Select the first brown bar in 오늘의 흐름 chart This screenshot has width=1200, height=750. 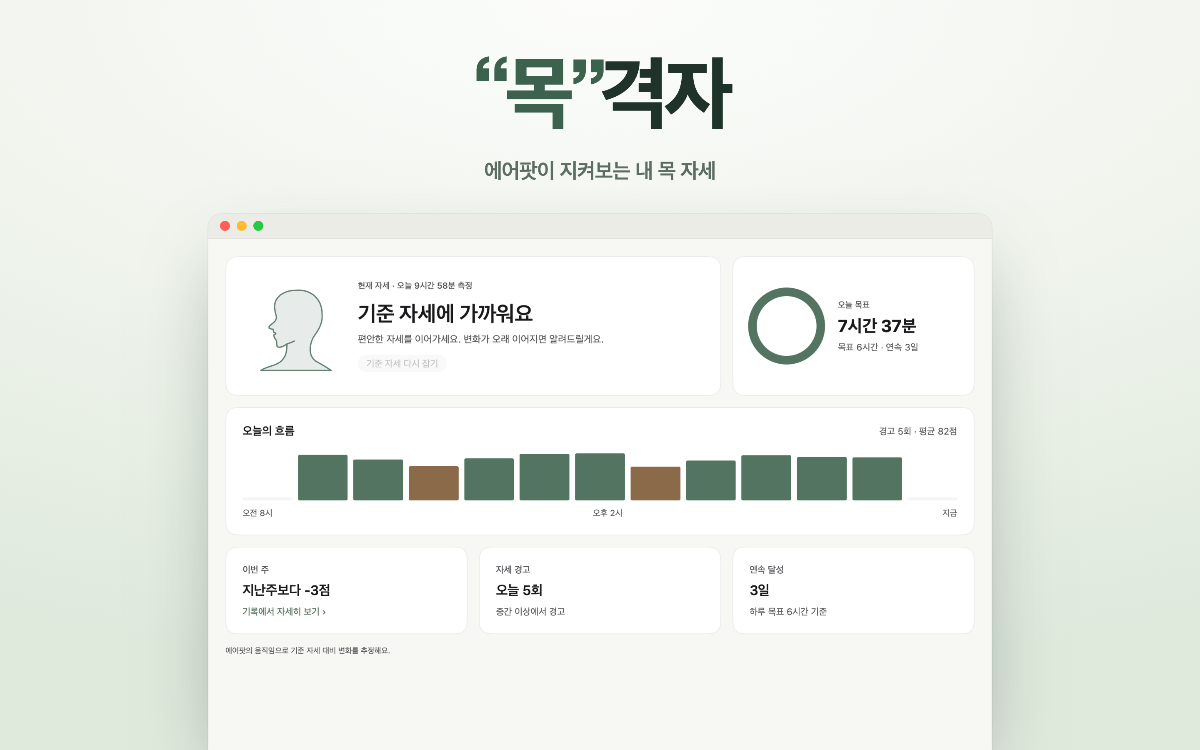[x=434, y=483]
